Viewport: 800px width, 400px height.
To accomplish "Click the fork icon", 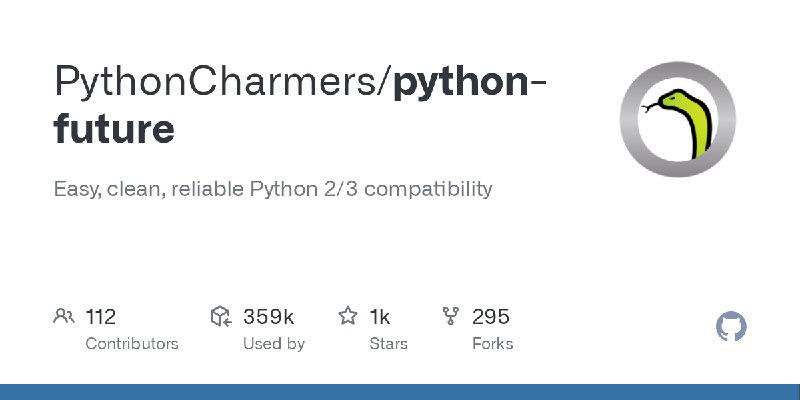I will [x=451, y=316].
